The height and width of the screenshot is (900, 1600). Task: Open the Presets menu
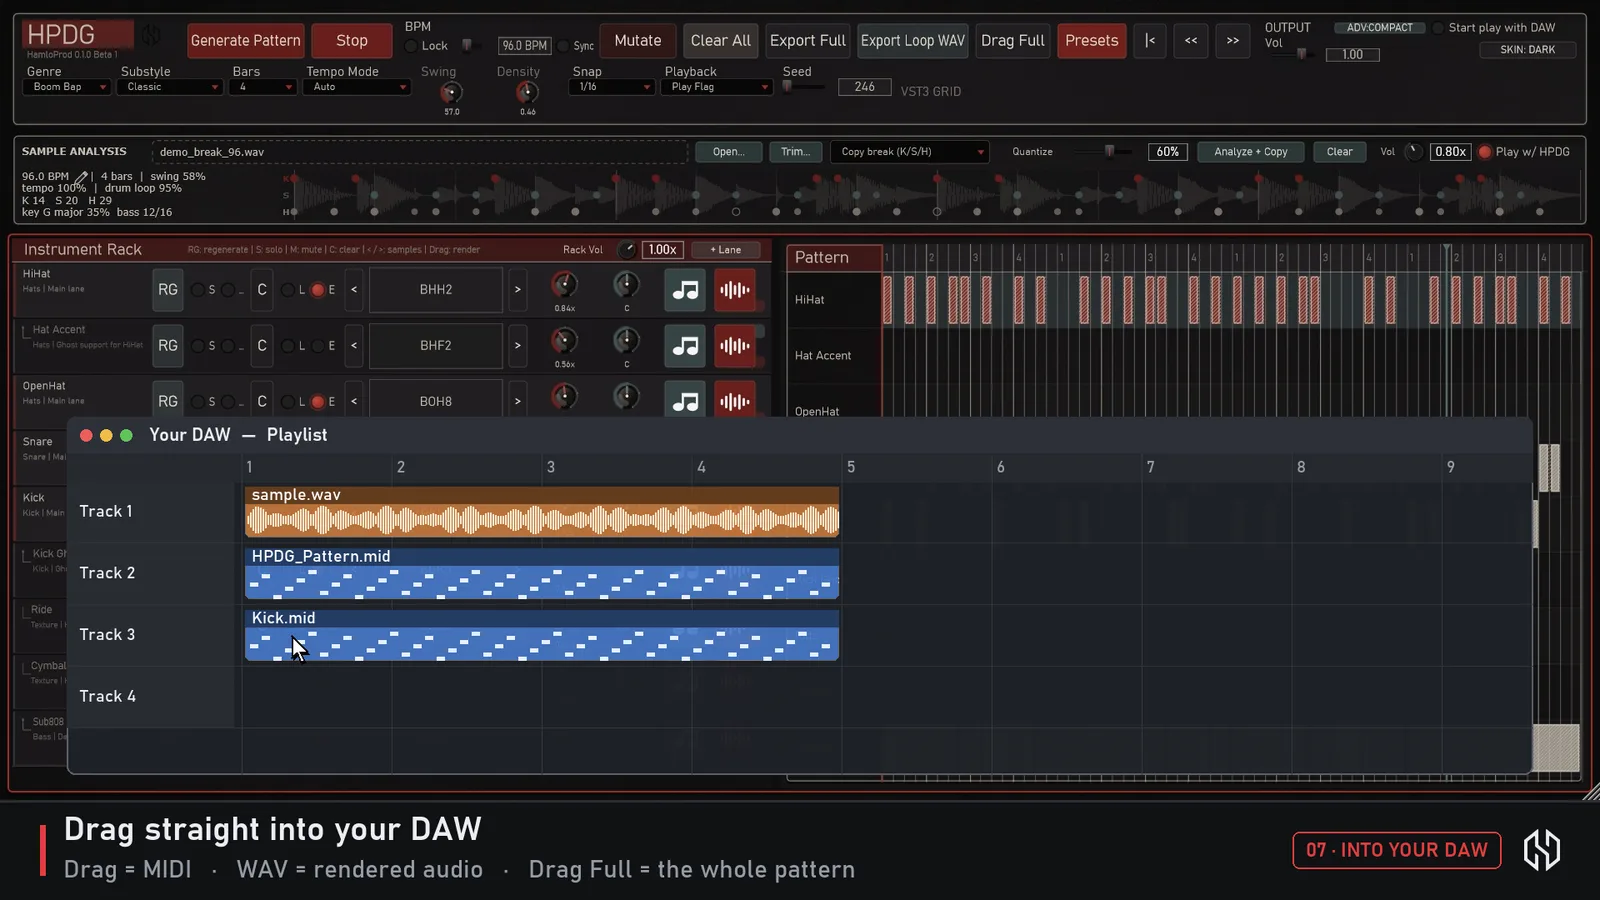(1092, 41)
